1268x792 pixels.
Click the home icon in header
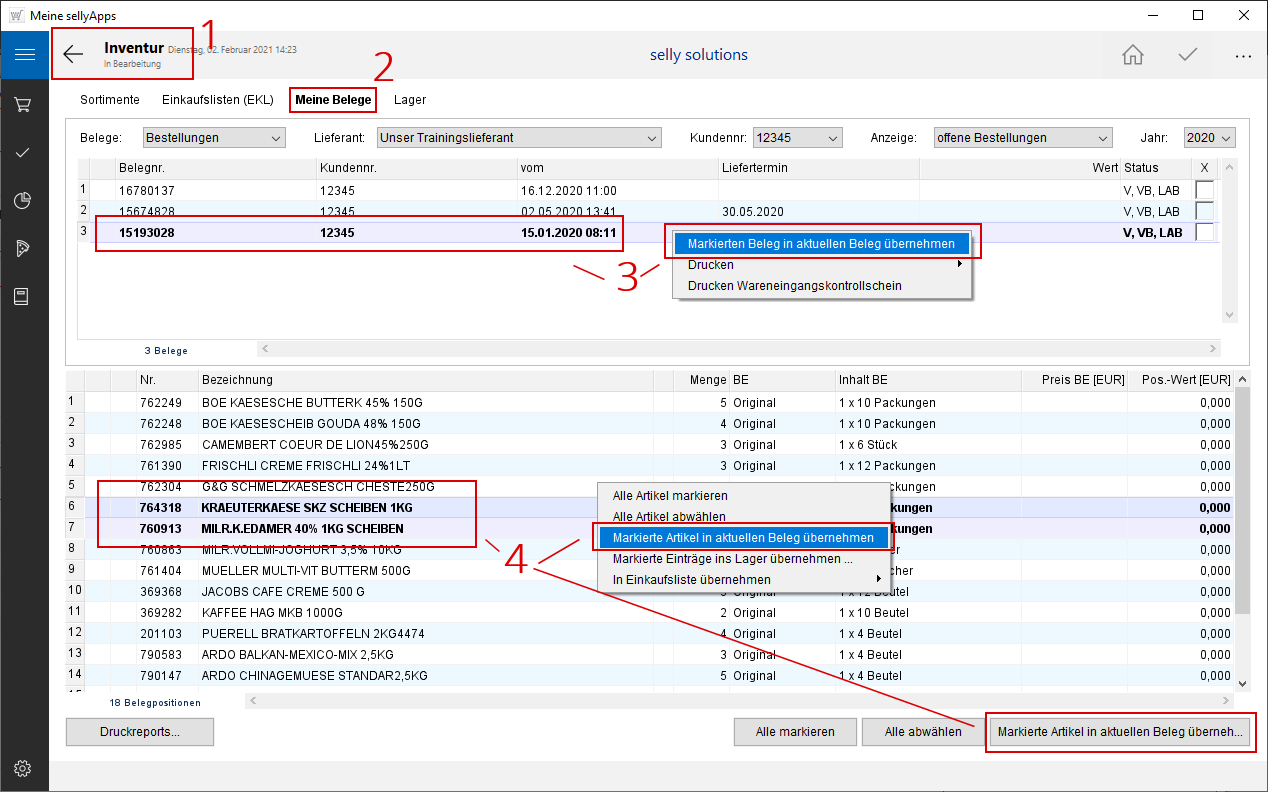tap(1133, 55)
